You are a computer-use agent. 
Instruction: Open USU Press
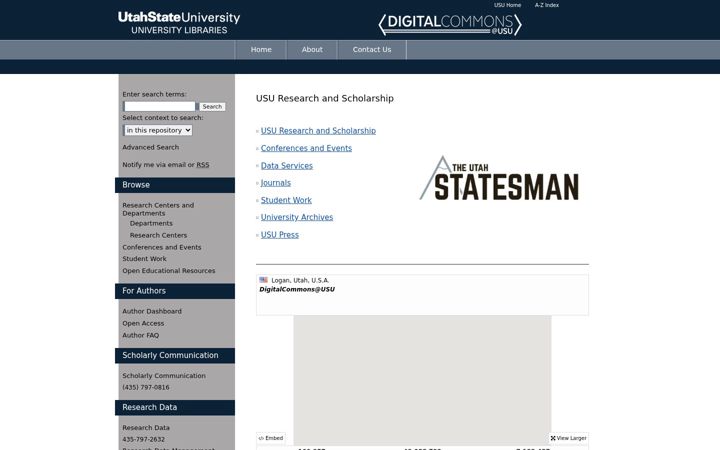(x=280, y=235)
